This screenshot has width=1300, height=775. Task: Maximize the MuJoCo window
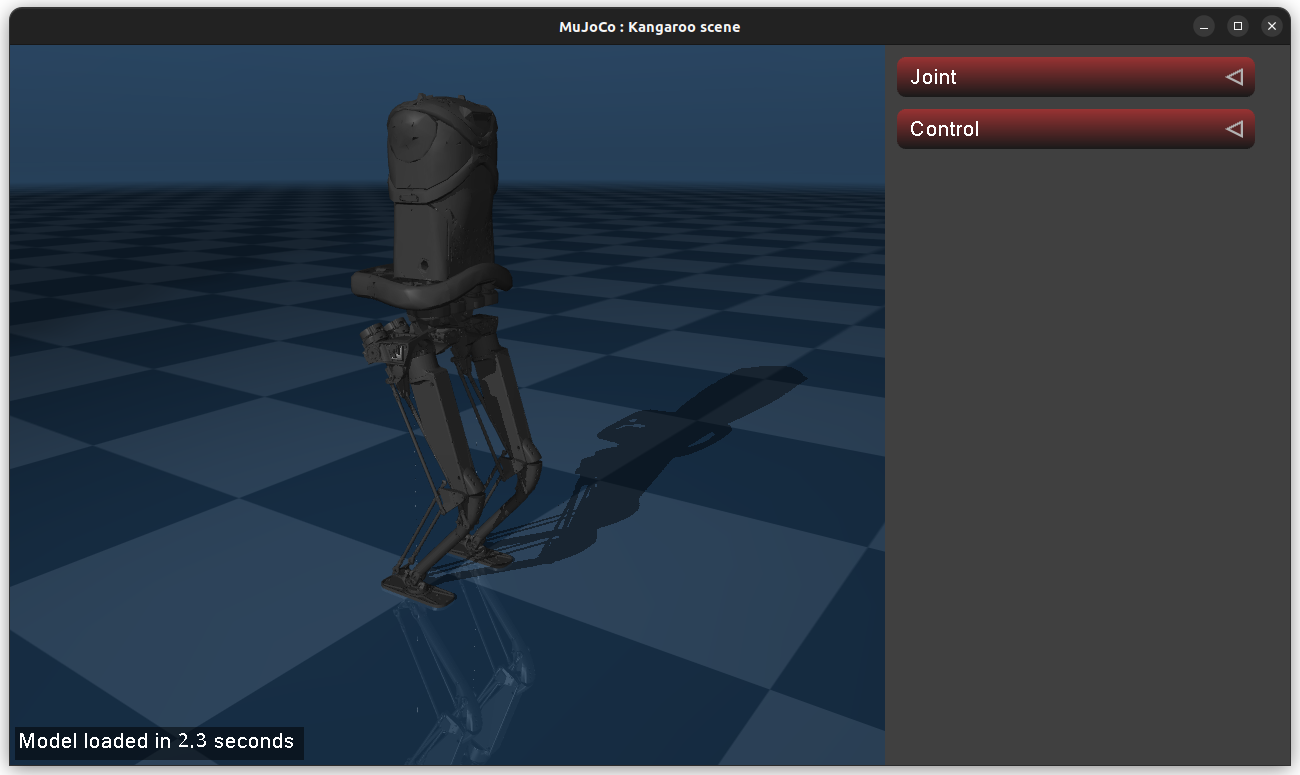(1238, 26)
